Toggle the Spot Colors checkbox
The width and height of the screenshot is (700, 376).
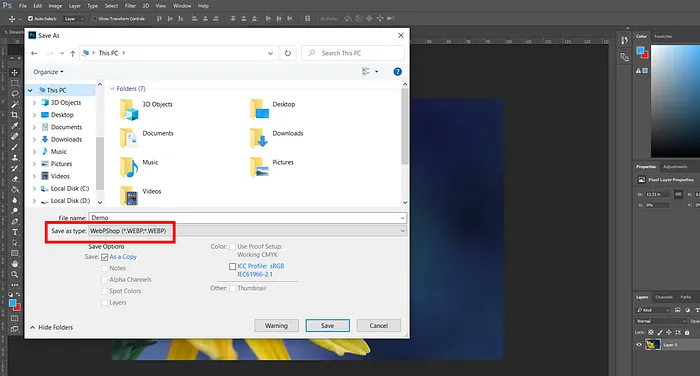point(104,291)
